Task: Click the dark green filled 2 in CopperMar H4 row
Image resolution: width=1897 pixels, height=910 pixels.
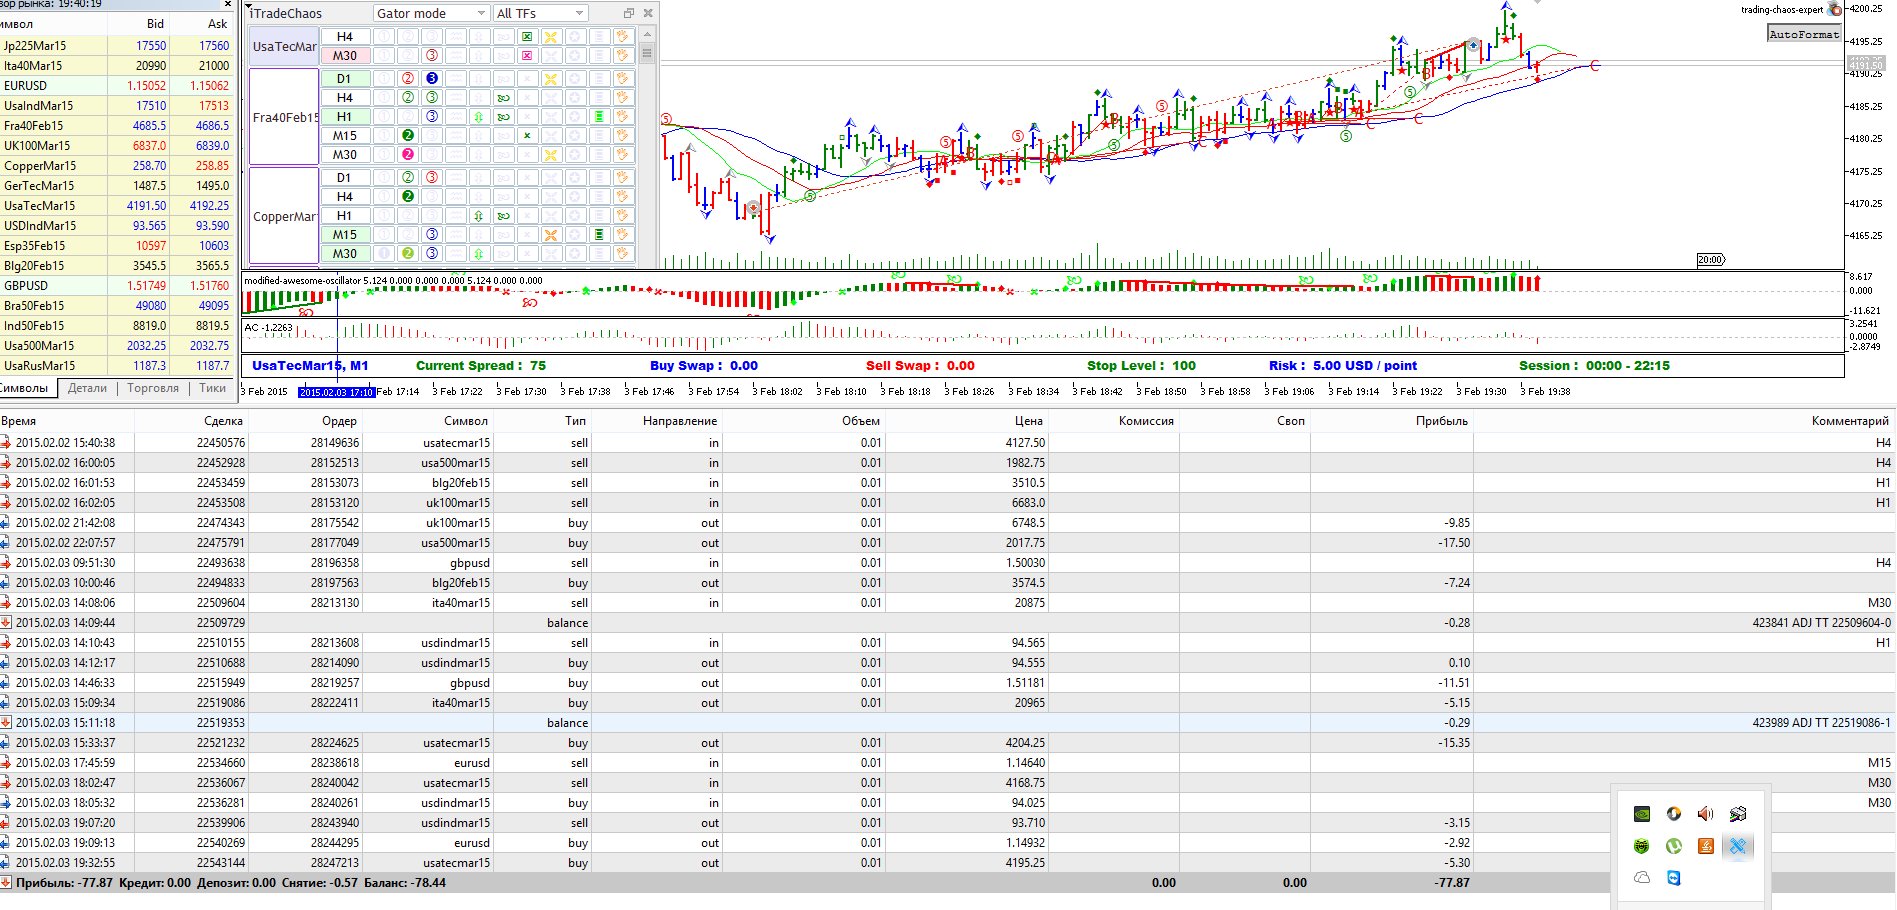Action: (408, 196)
